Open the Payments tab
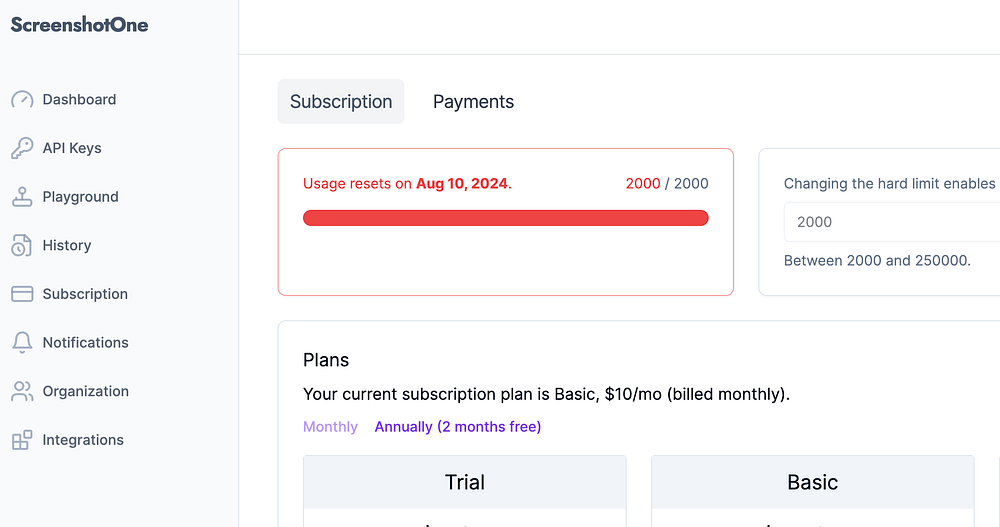 pos(473,102)
